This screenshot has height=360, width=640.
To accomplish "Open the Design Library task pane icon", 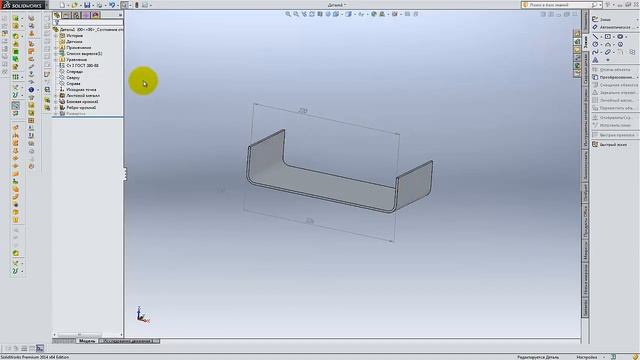I will click(577, 42).
